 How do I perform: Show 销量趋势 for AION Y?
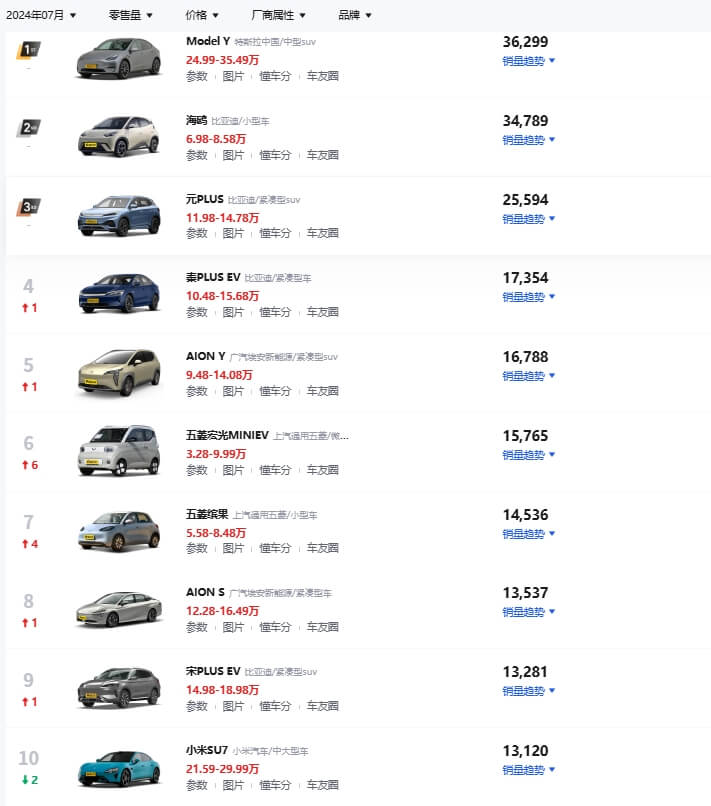528,376
